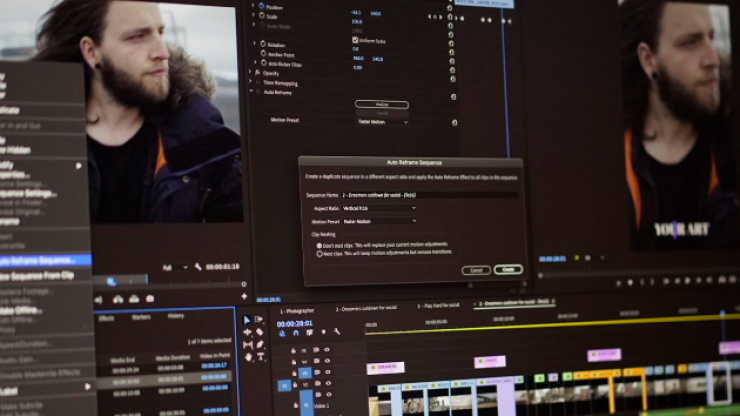Select the Pen tool

click(x=260, y=344)
